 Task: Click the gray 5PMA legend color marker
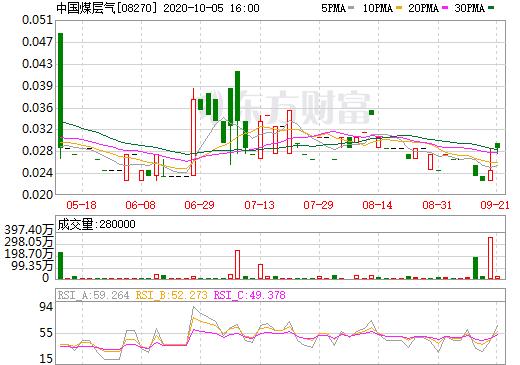point(351,8)
